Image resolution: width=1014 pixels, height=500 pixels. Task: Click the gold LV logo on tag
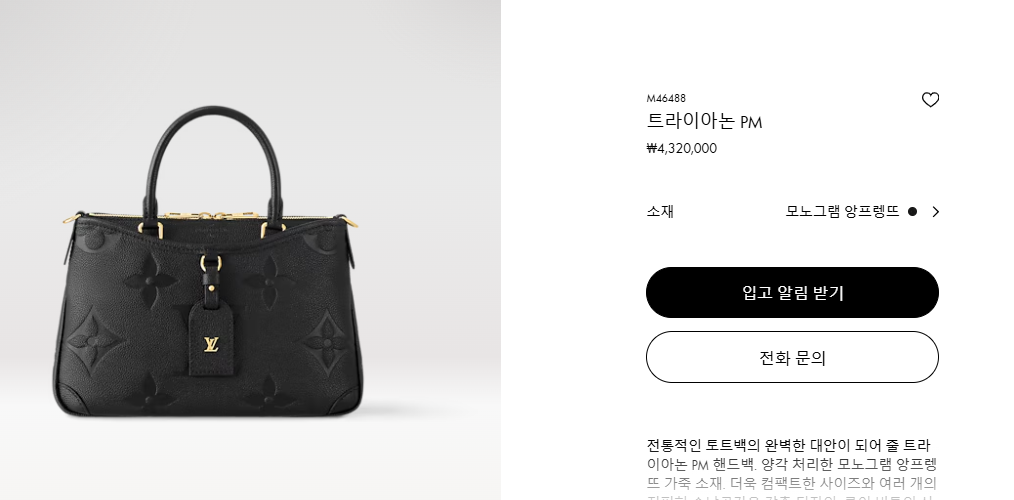[x=211, y=344]
